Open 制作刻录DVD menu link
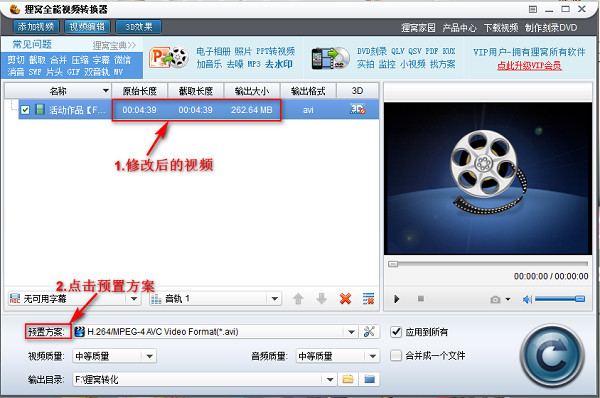600x398 pixels. 551,28
